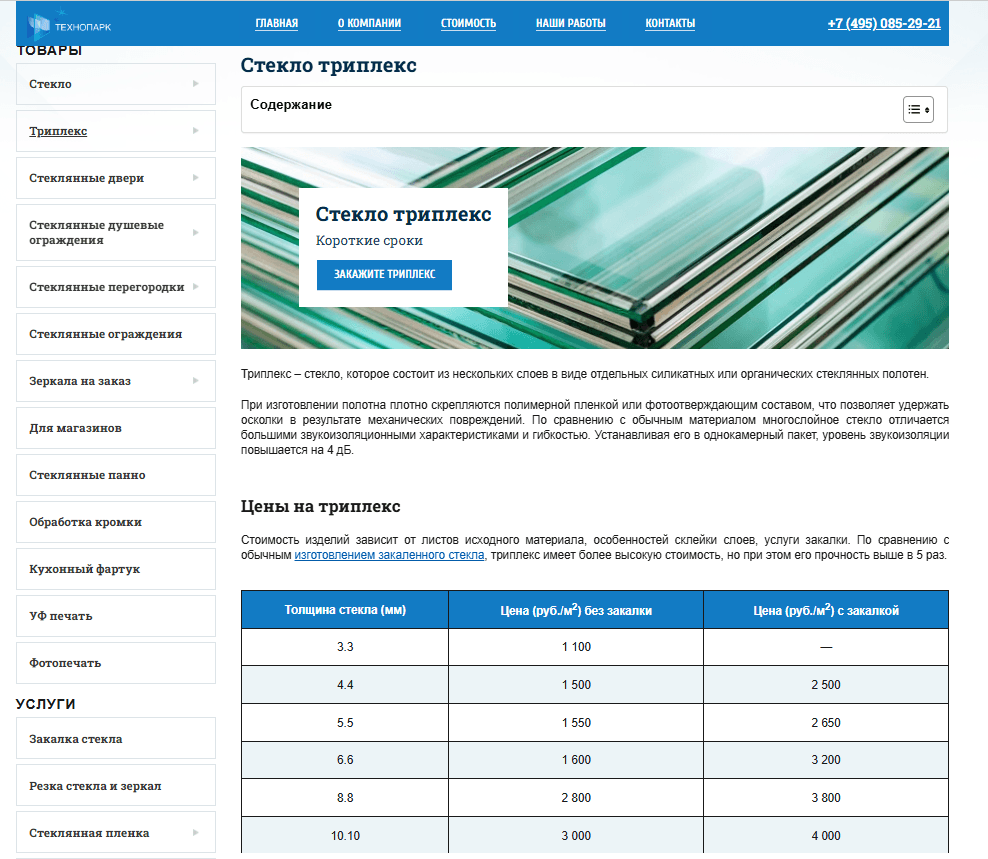The width and height of the screenshot is (988, 859).
Task: Go to Стоимость in top navigation
Action: point(468,23)
